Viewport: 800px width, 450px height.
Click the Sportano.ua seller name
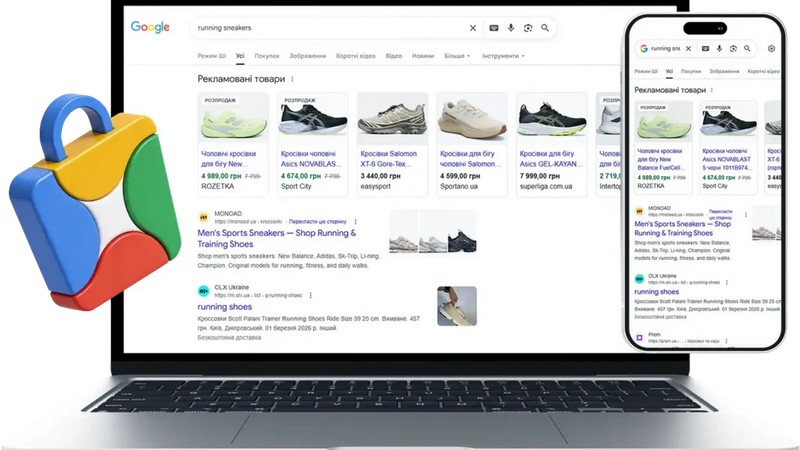(x=459, y=186)
